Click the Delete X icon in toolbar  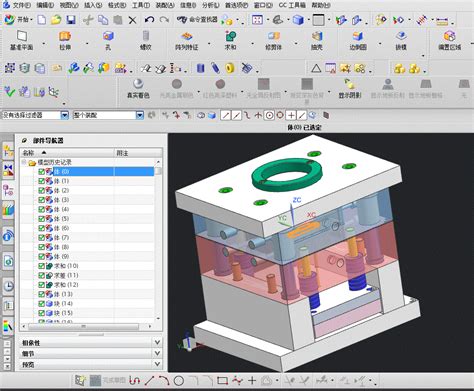point(132,20)
